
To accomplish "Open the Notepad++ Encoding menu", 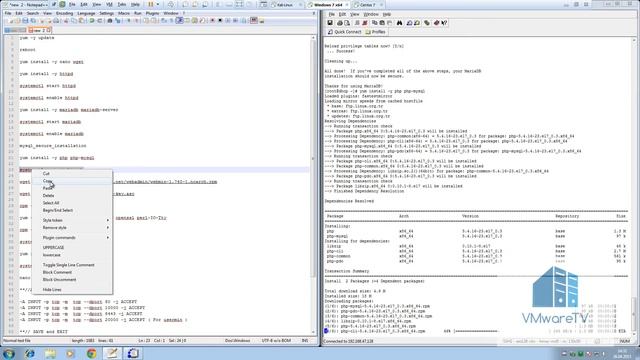I will point(64,13).
